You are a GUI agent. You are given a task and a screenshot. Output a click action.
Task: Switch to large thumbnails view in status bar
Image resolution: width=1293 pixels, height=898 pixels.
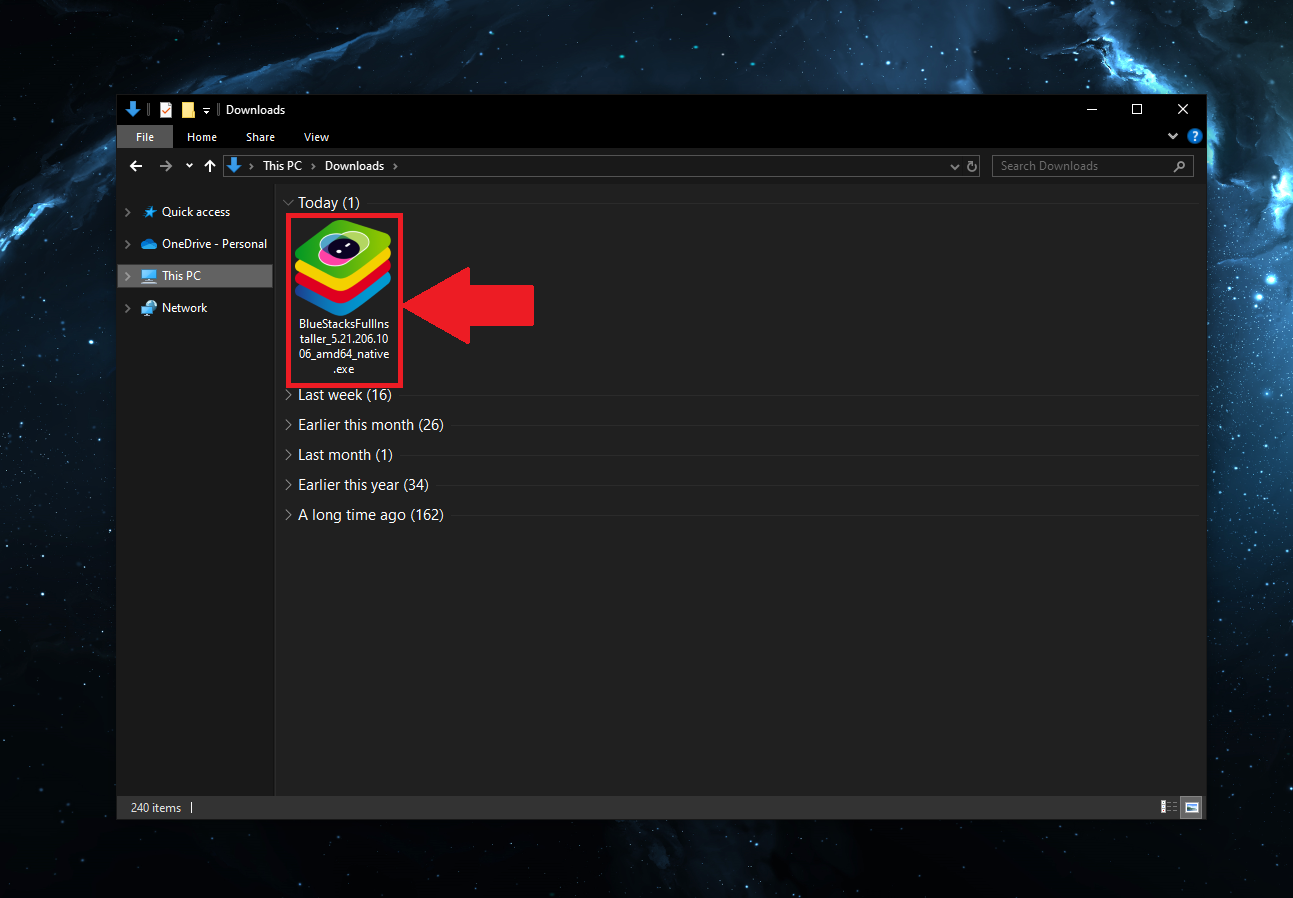(x=1191, y=807)
